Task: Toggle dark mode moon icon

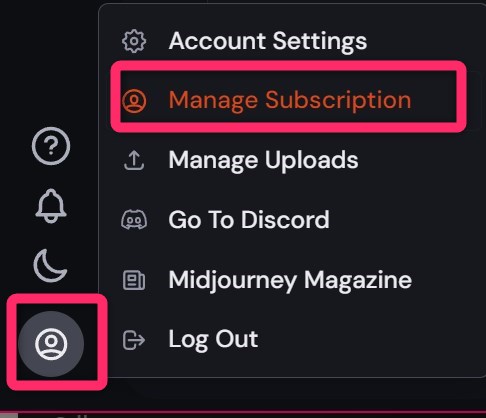Action: pyautogui.click(x=51, y=266)
